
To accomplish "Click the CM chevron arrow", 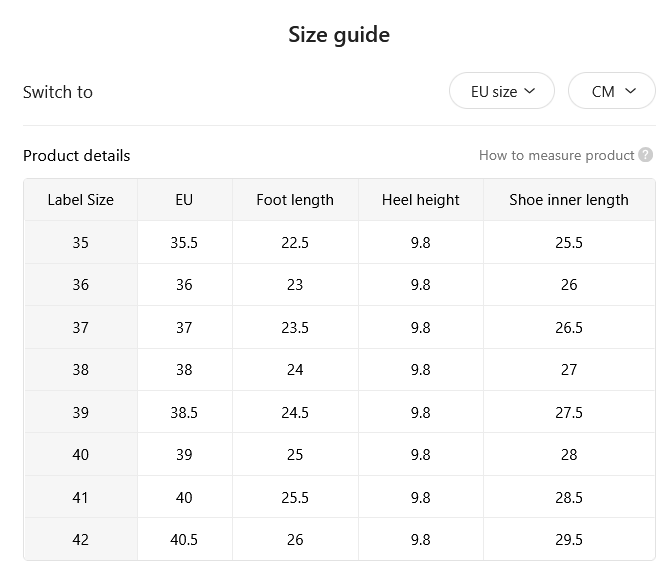I will pyautogui.click(x=630, y=91).
